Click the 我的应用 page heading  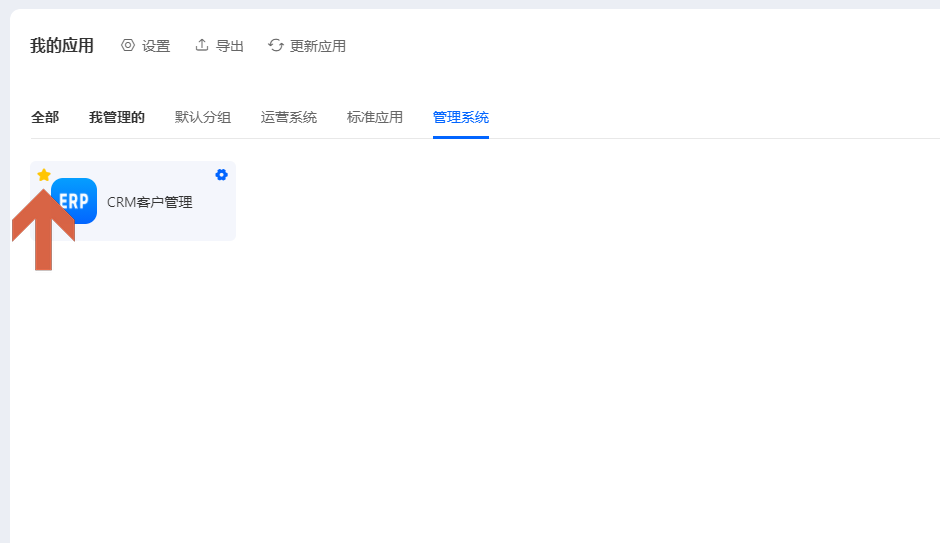pyautogui.click(x=62, y=46)
